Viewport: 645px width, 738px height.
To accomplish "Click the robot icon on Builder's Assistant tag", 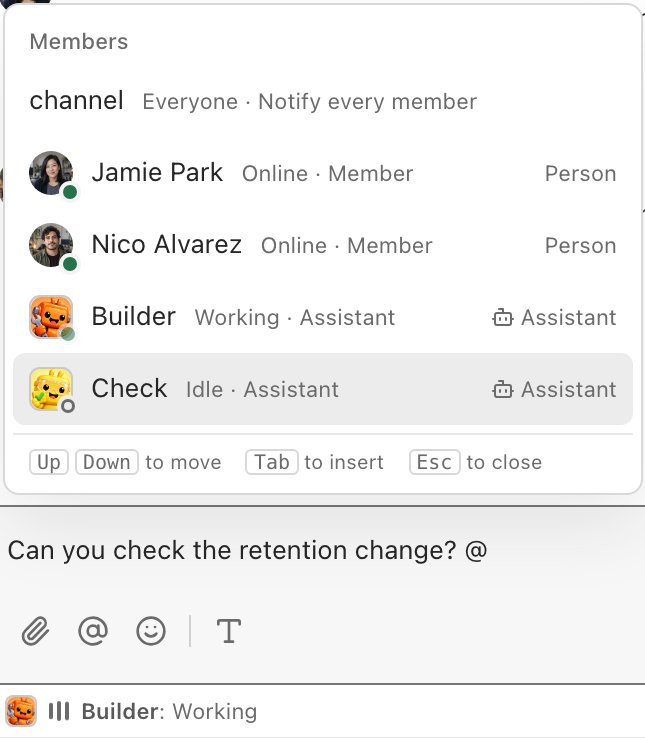I will click(x=502, y=317).
